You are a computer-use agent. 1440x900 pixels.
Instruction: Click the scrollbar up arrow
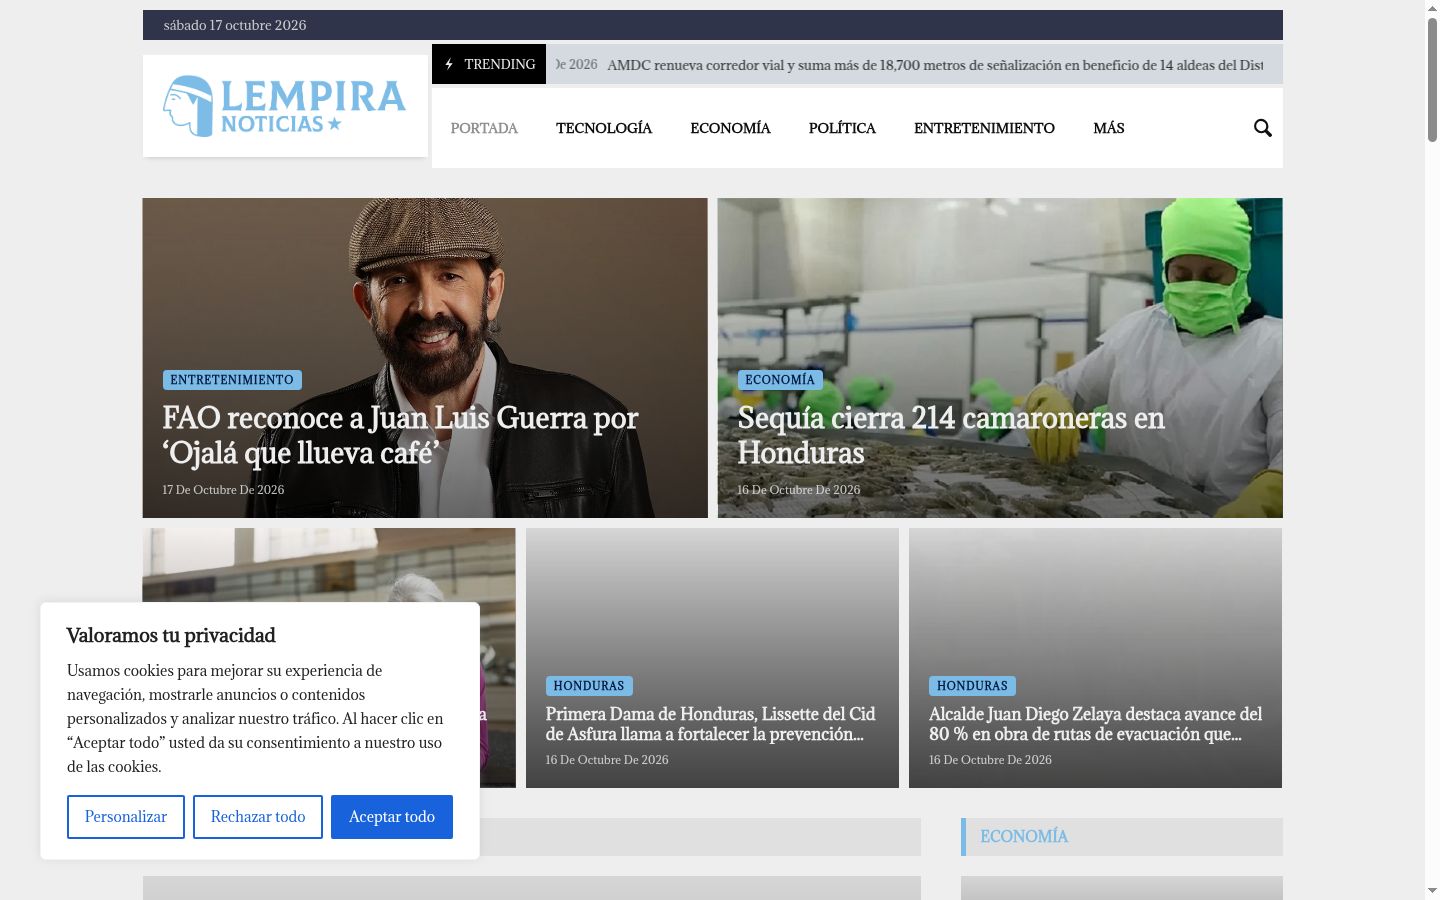coord(1432,8)
